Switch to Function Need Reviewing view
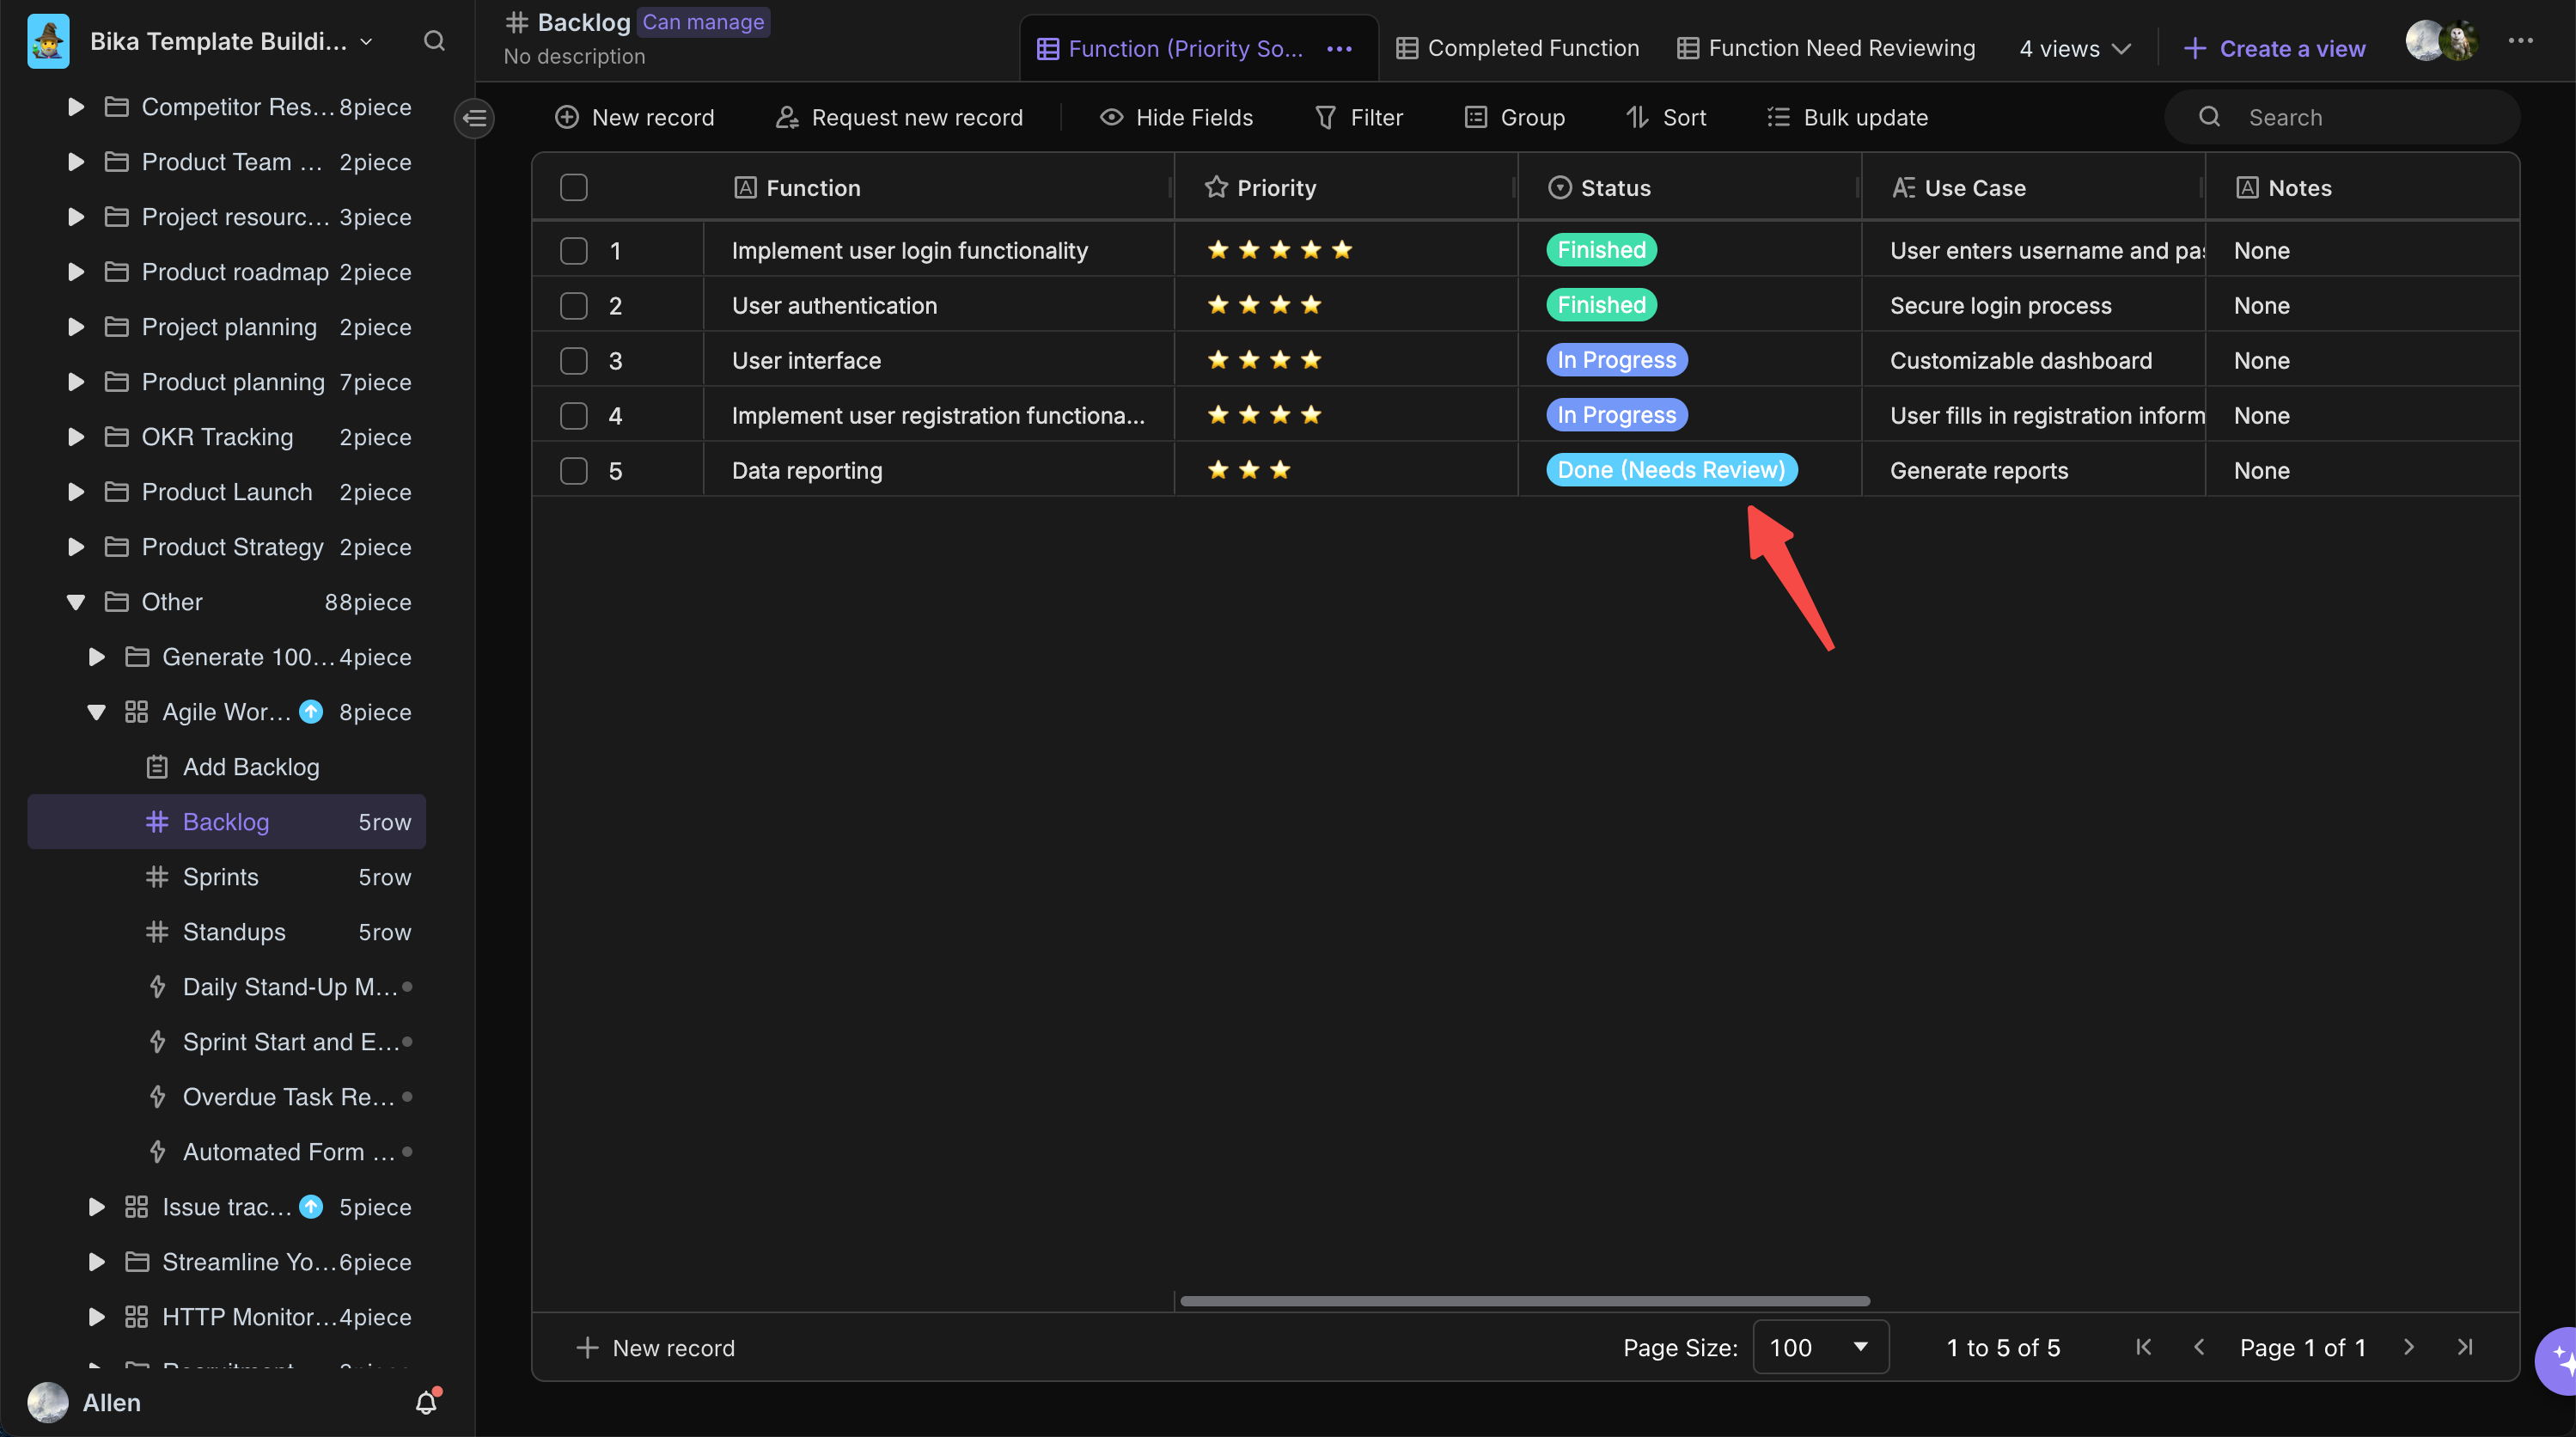This screenshot has width=2576, height=1437. click(1826, 48)
